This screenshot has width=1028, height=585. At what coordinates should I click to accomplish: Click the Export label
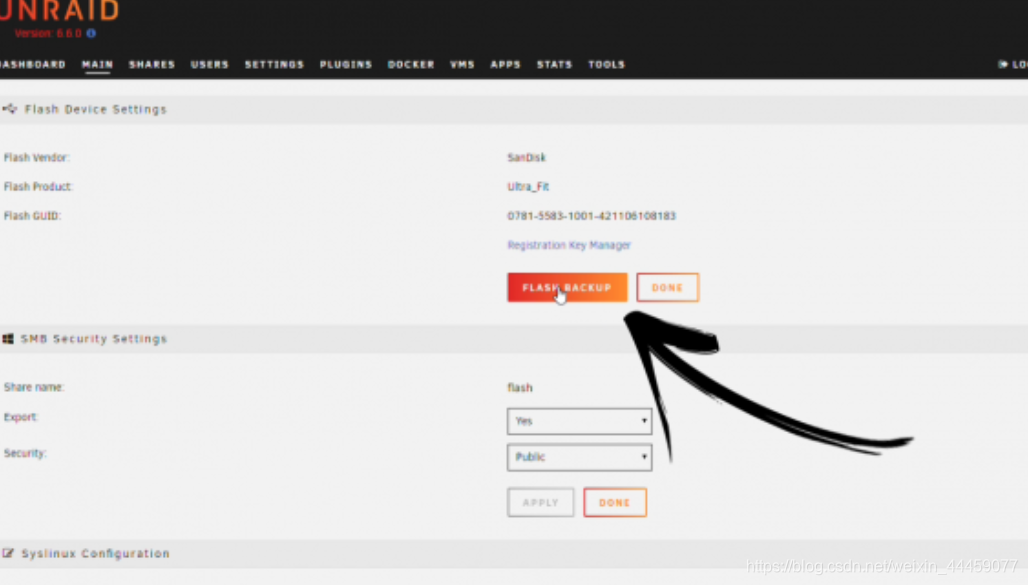pyautogui.click(x=21, y=417)
